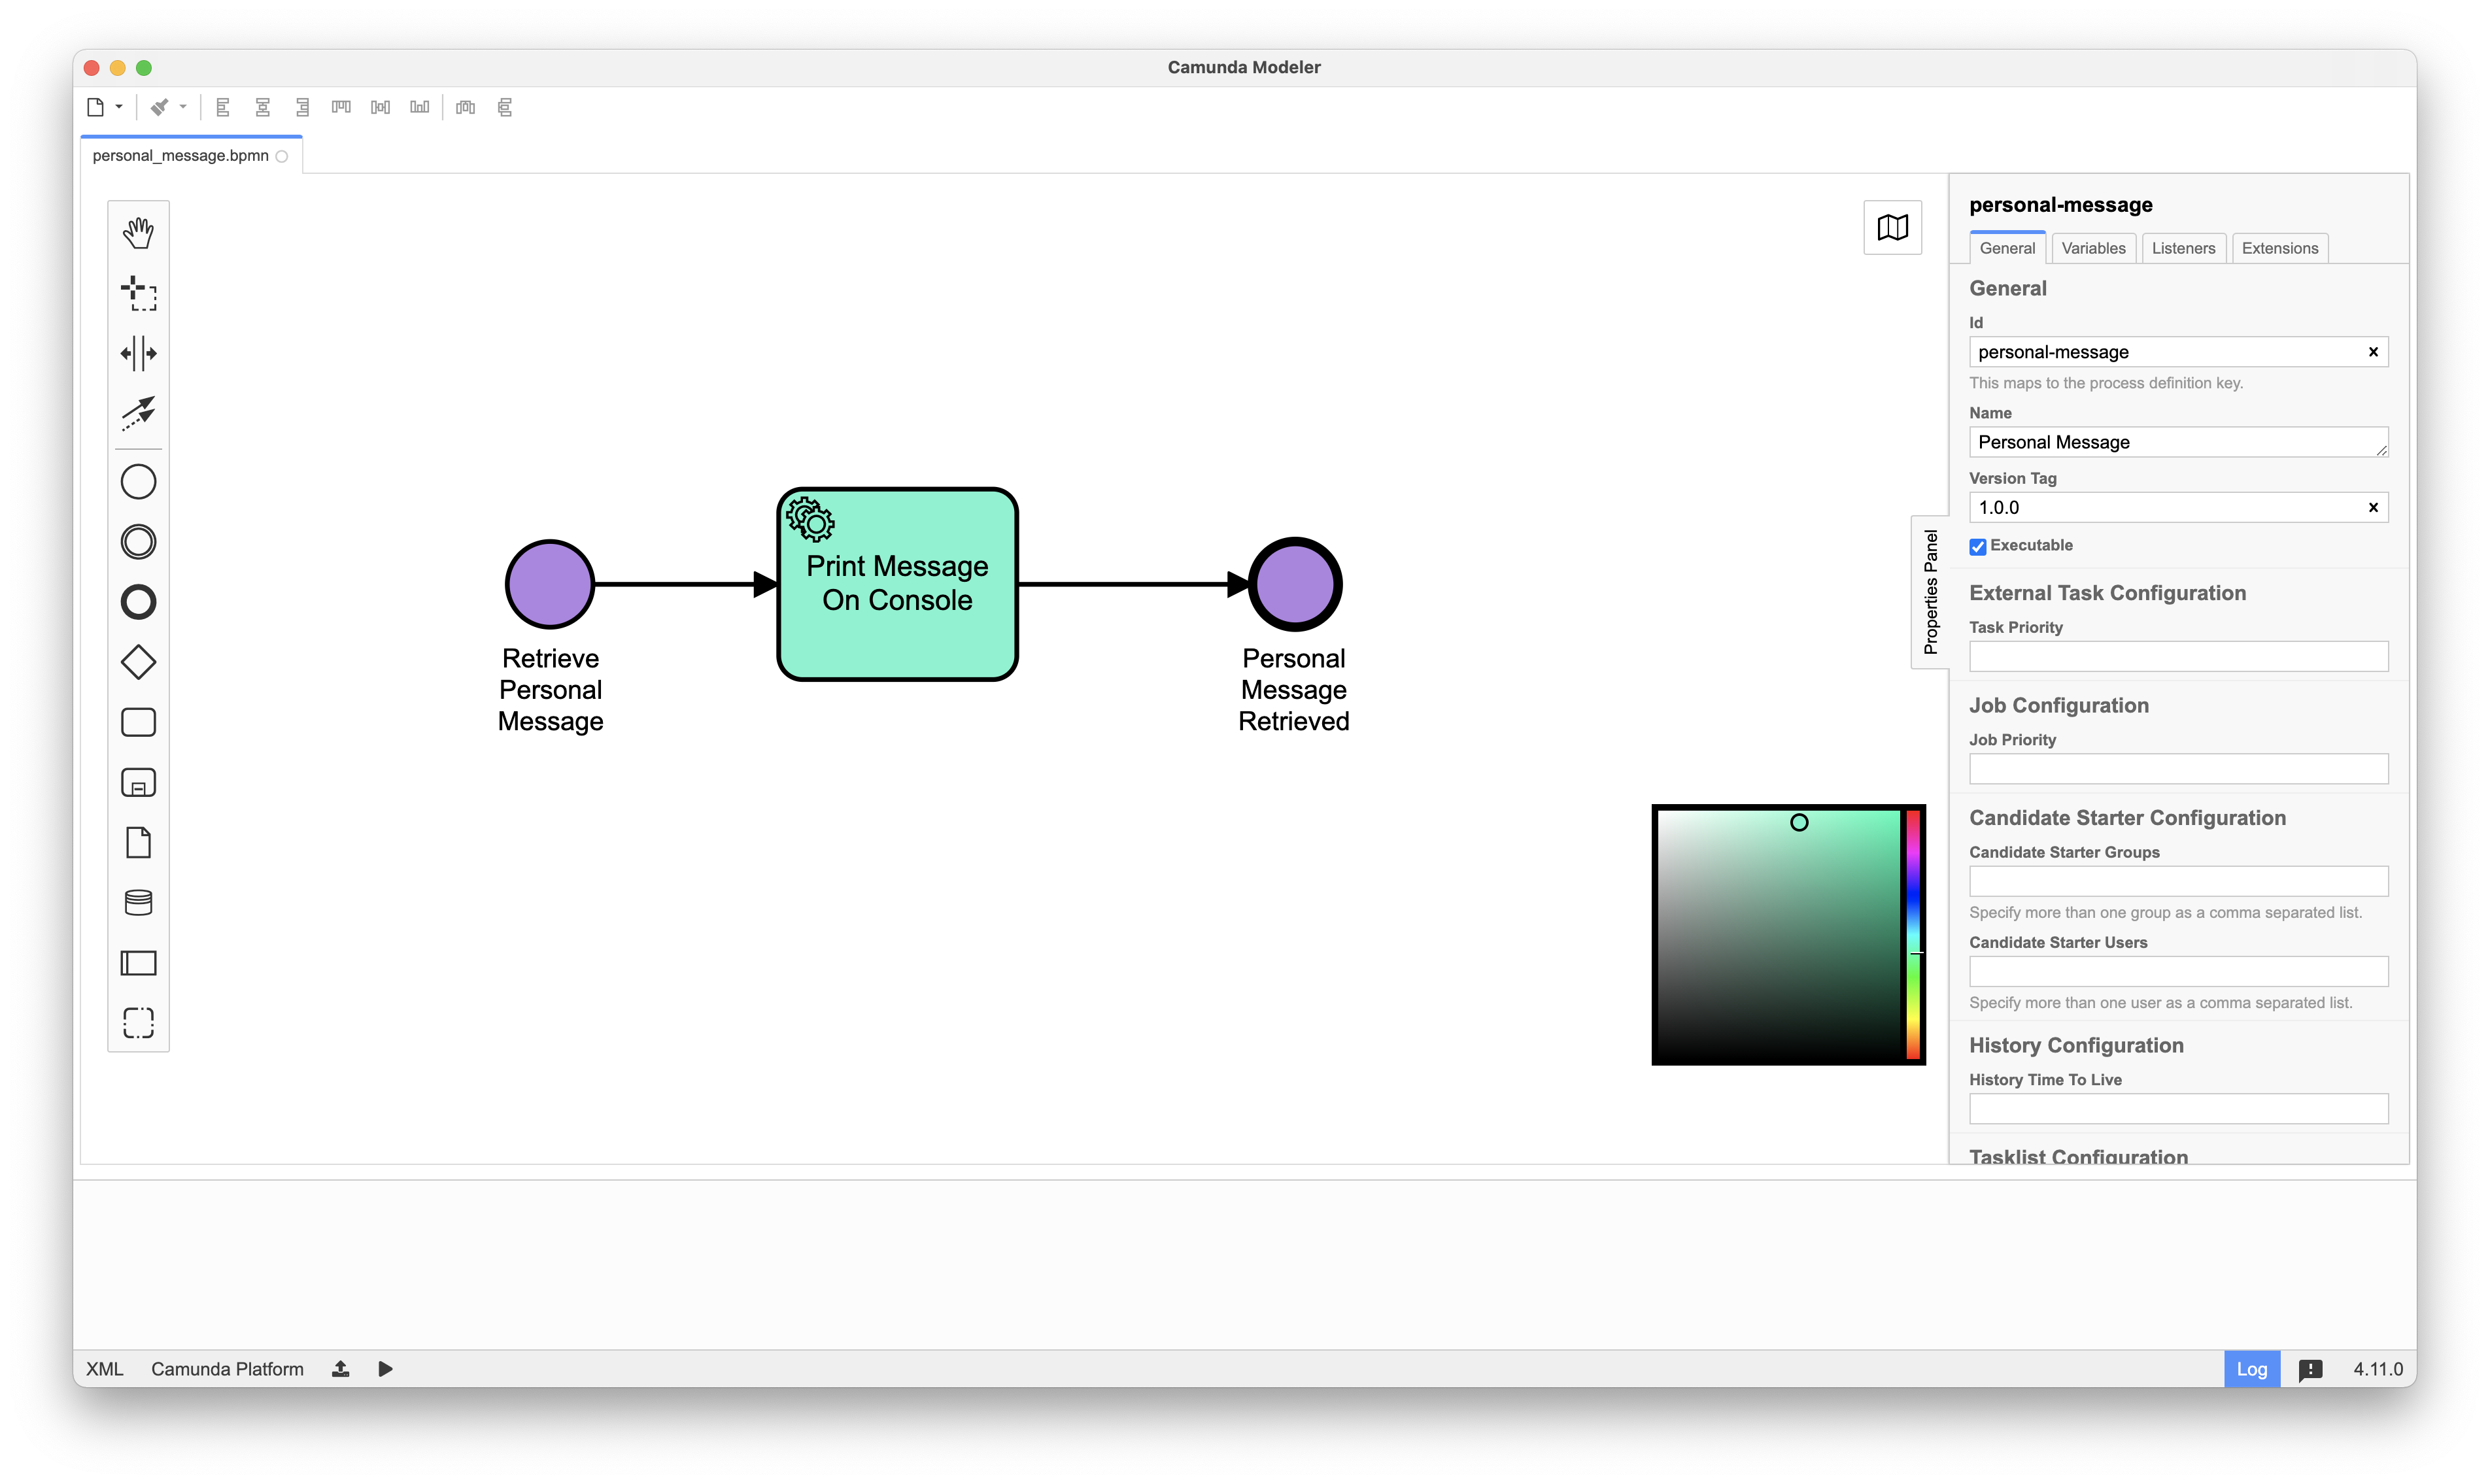2490x1484 pixels.
Task: Switch to the Extensions tab
Action: [2281, 247]
